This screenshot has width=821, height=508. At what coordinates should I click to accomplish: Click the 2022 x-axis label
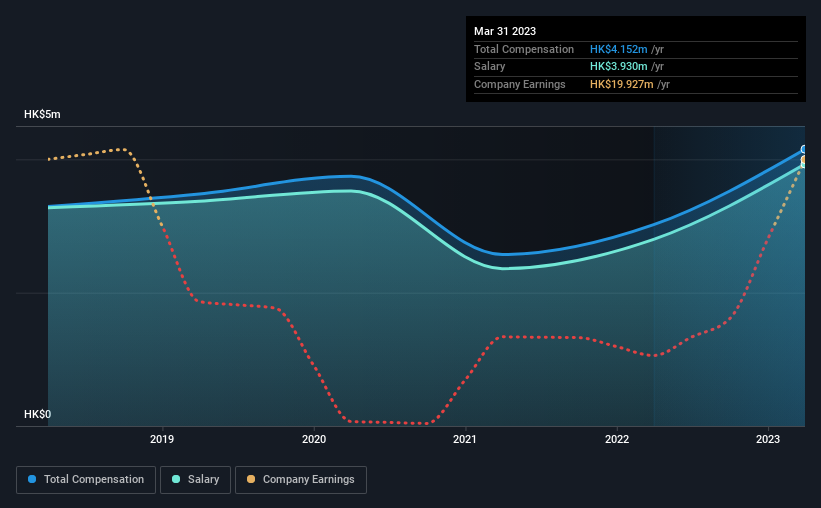click(617, 439)
